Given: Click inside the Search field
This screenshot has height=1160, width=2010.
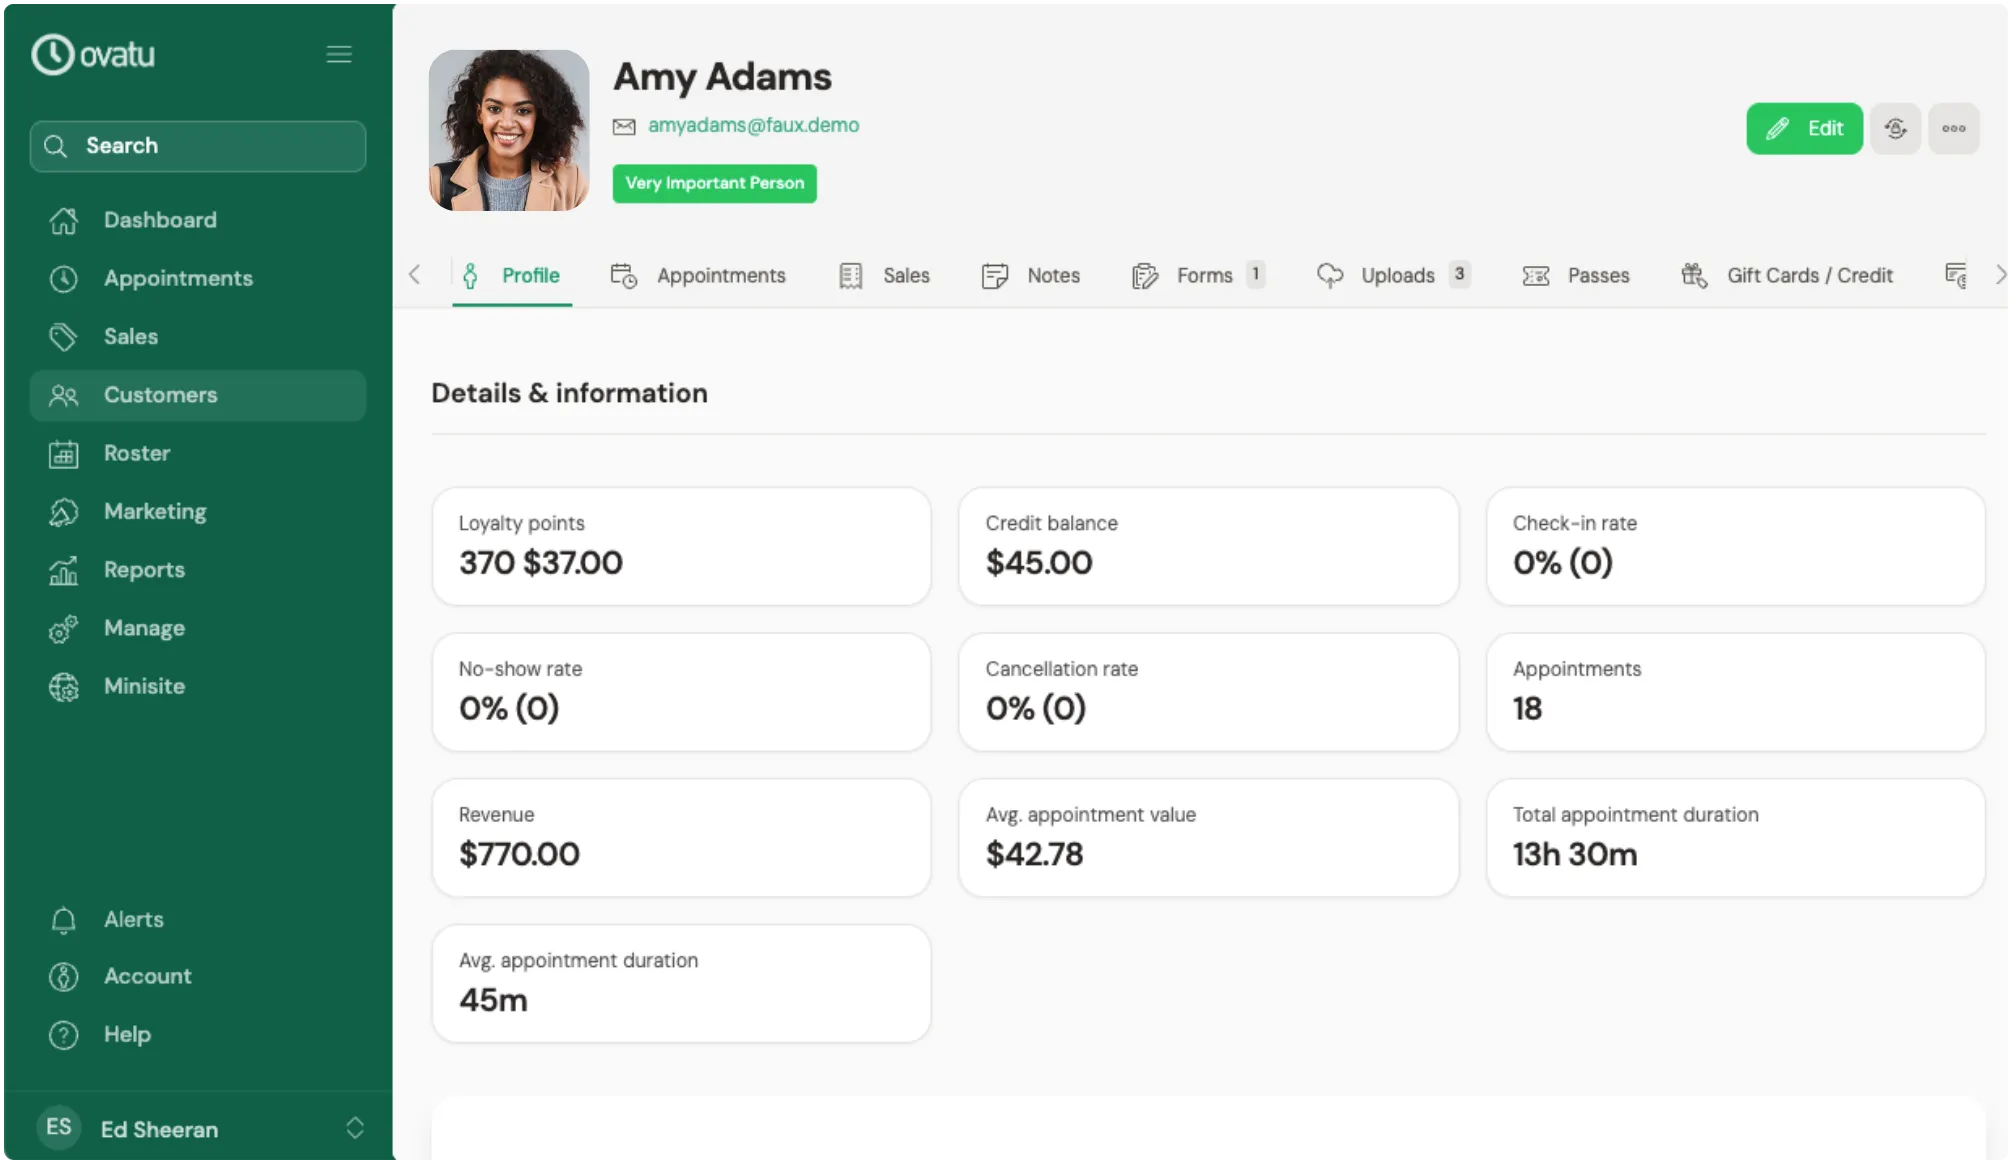Looking at the screenshot, I should pos(197,146).
